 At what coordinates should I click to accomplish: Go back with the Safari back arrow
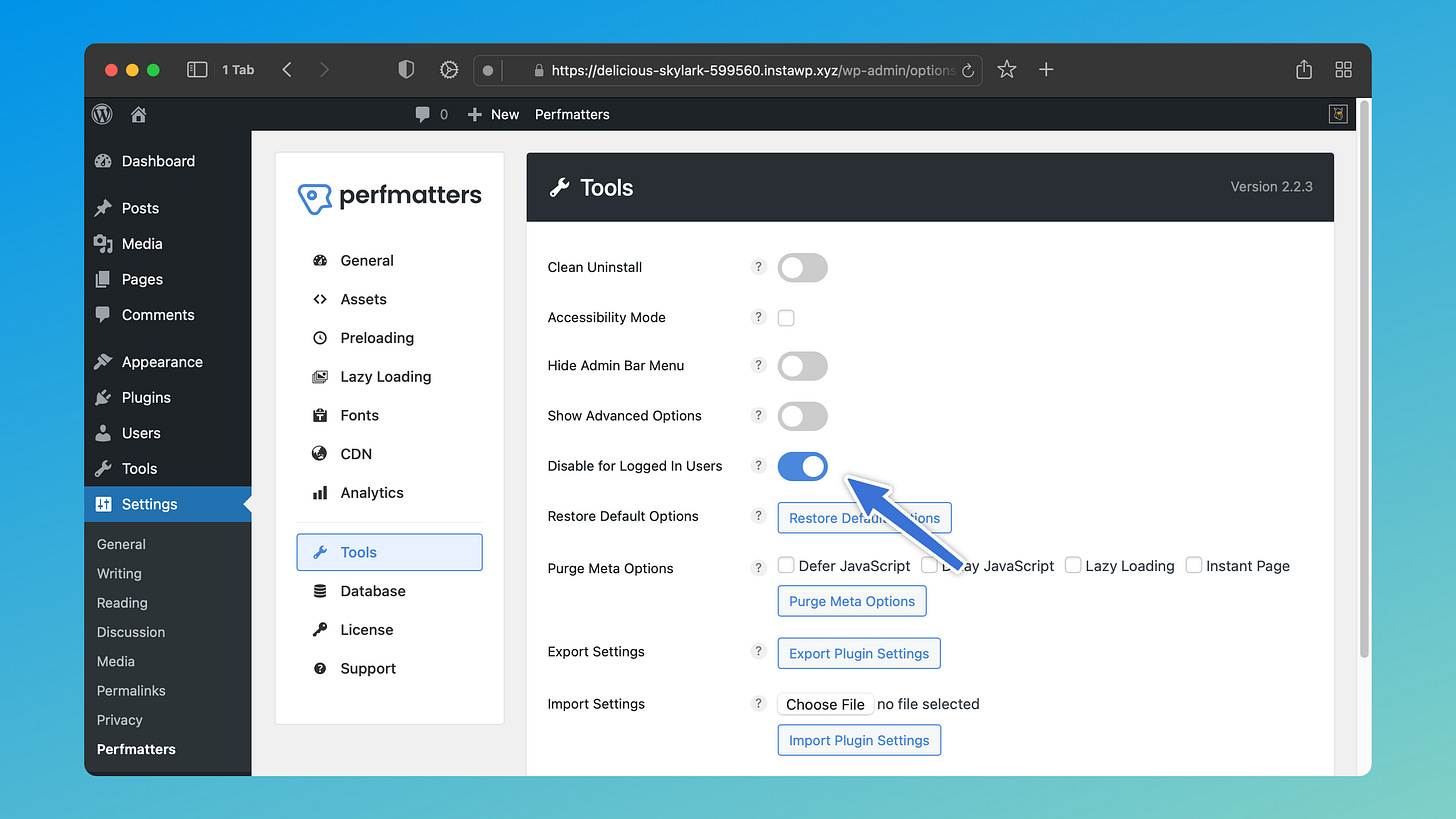click(x=287, y=69)
